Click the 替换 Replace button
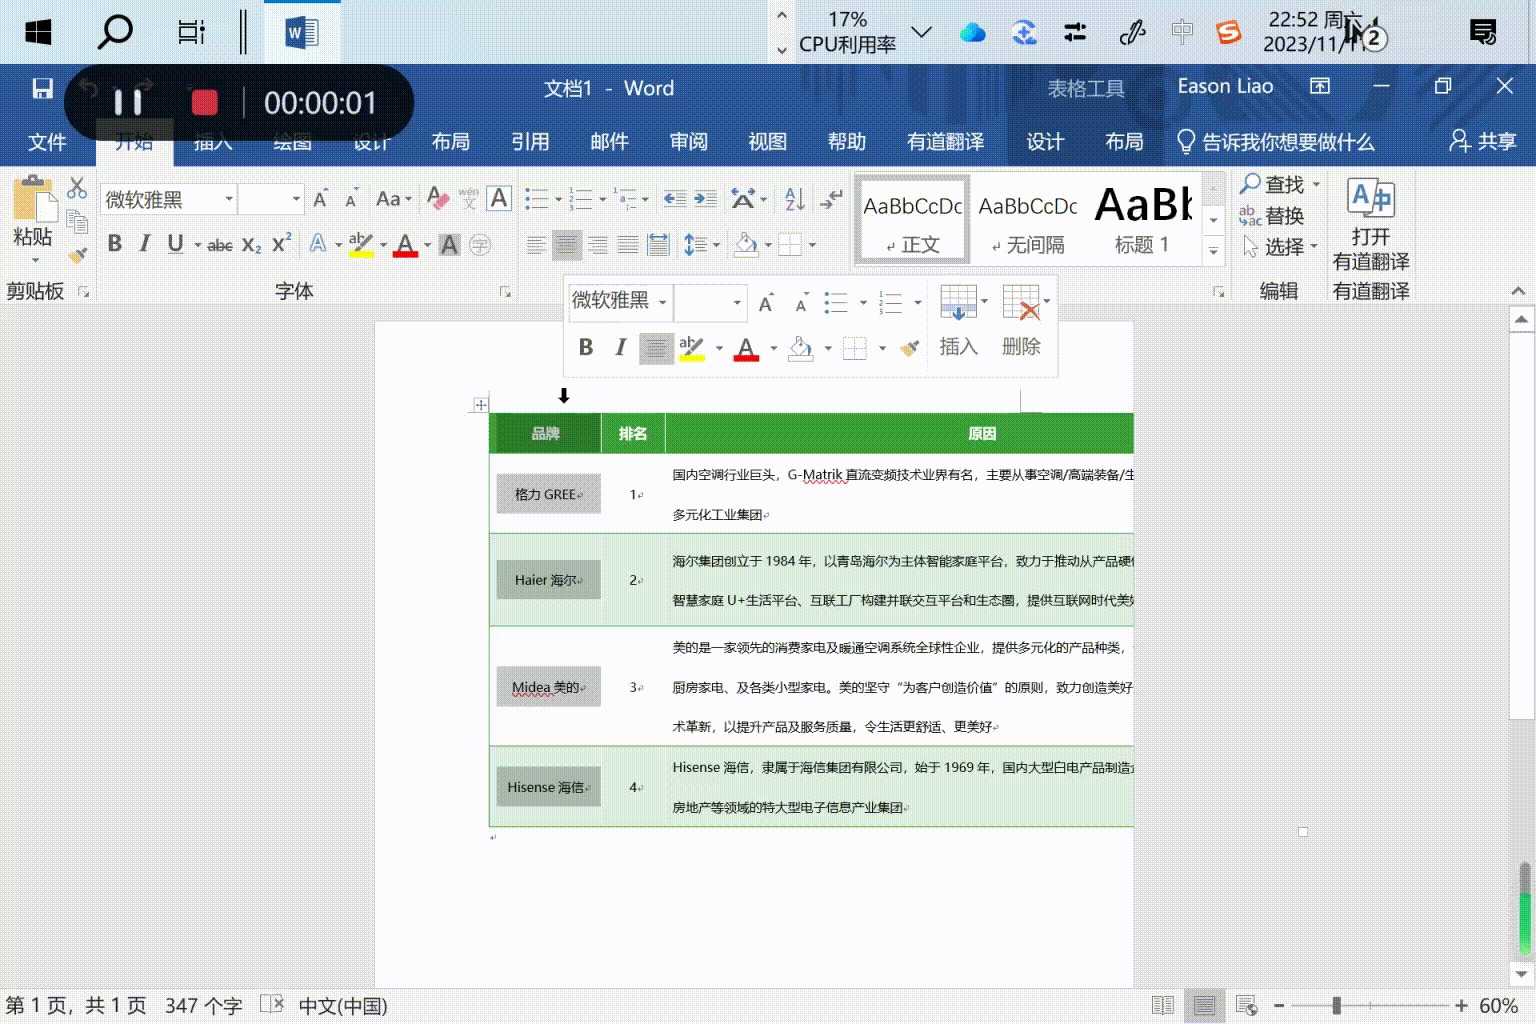Screen dimensions: 1536x1024 pos(1272,216)
